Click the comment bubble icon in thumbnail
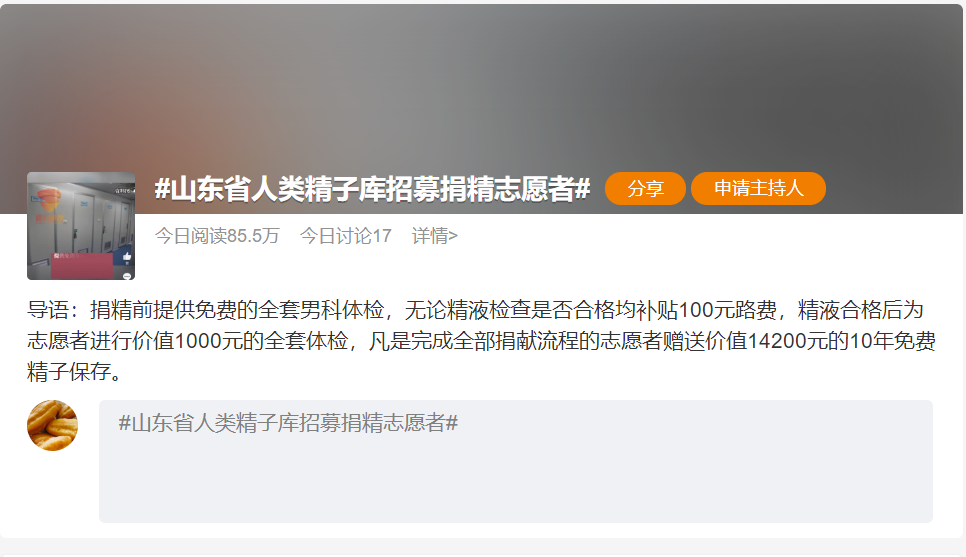 [127, 276]
